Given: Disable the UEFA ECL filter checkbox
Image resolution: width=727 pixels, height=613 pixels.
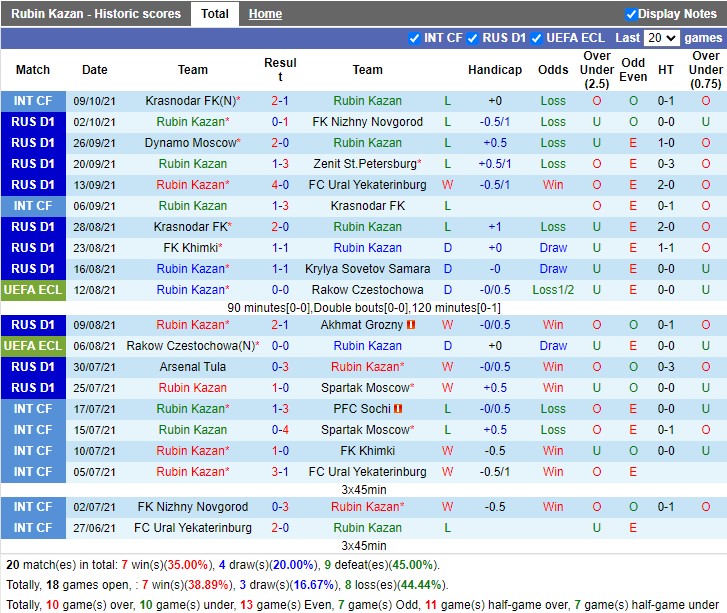Looking at the screenshot, I should 537,38.
